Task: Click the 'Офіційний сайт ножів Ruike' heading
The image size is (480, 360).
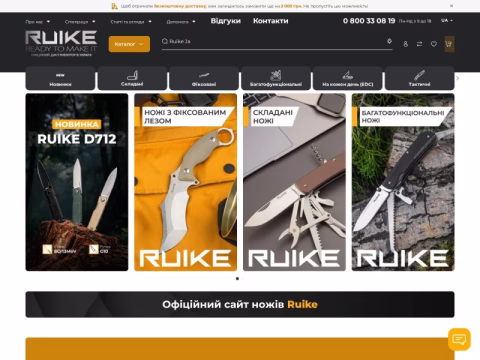Action: pos(240,304)
